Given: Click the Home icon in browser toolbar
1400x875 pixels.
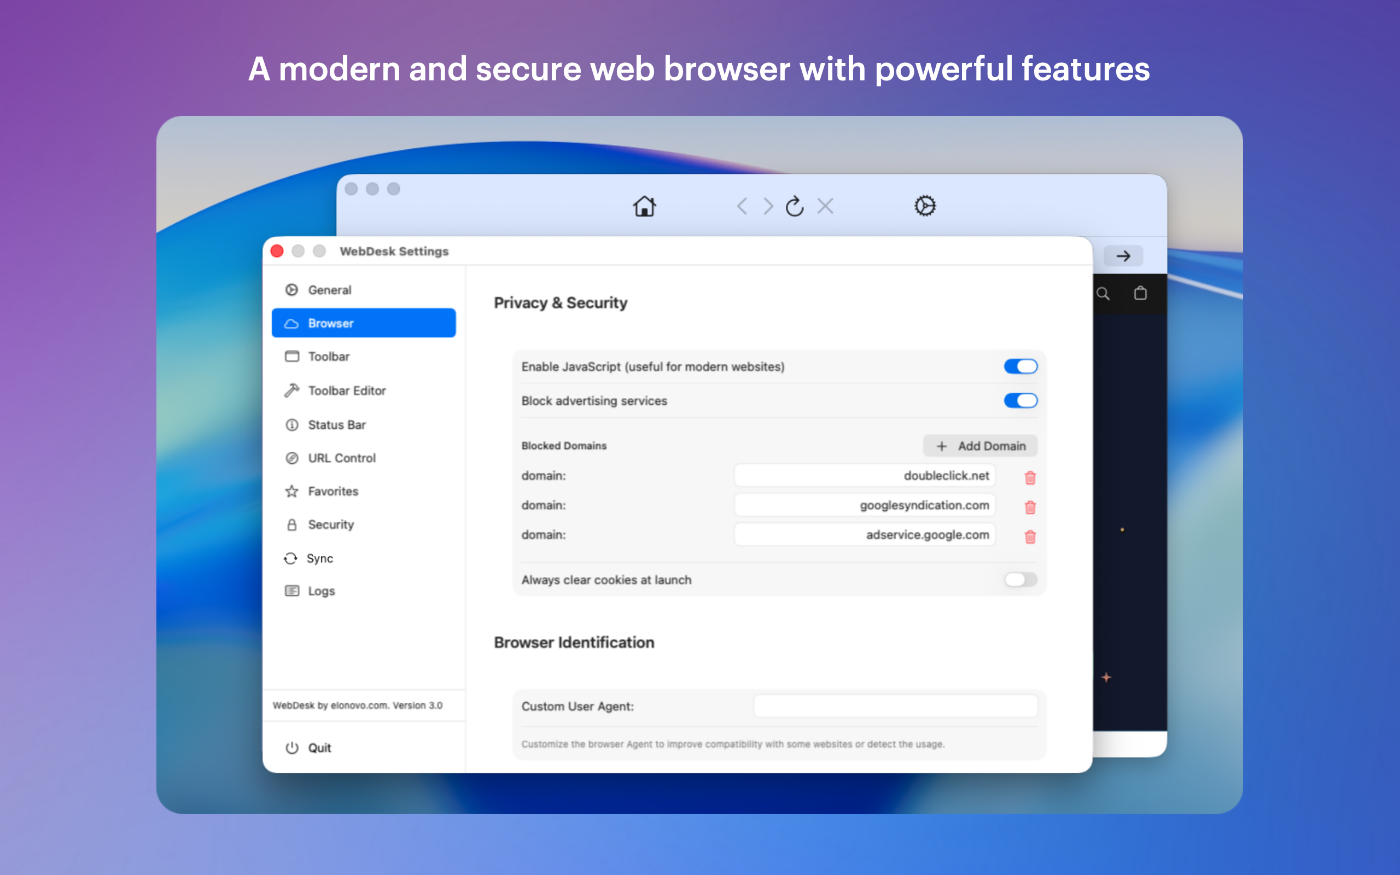Looking at the screenshot, I should (645, 206).
